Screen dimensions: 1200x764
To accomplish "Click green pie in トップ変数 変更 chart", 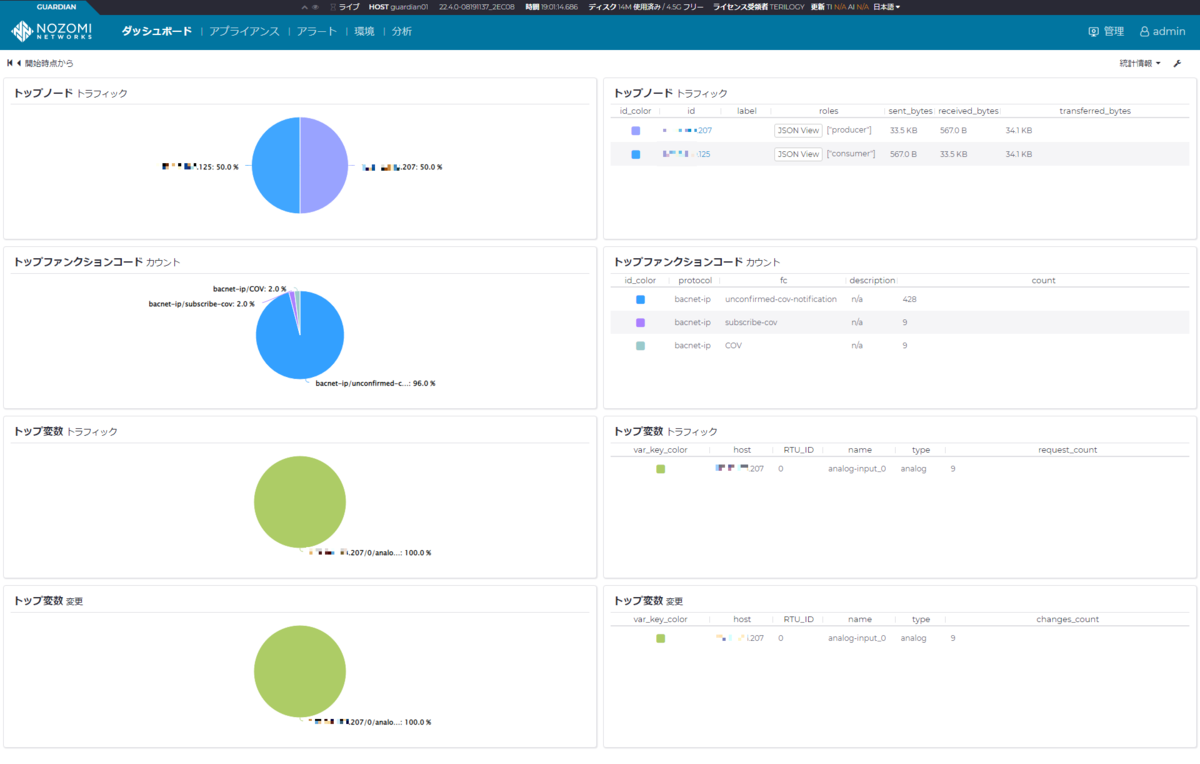I will pyautogui.click(x=300, y=672).
